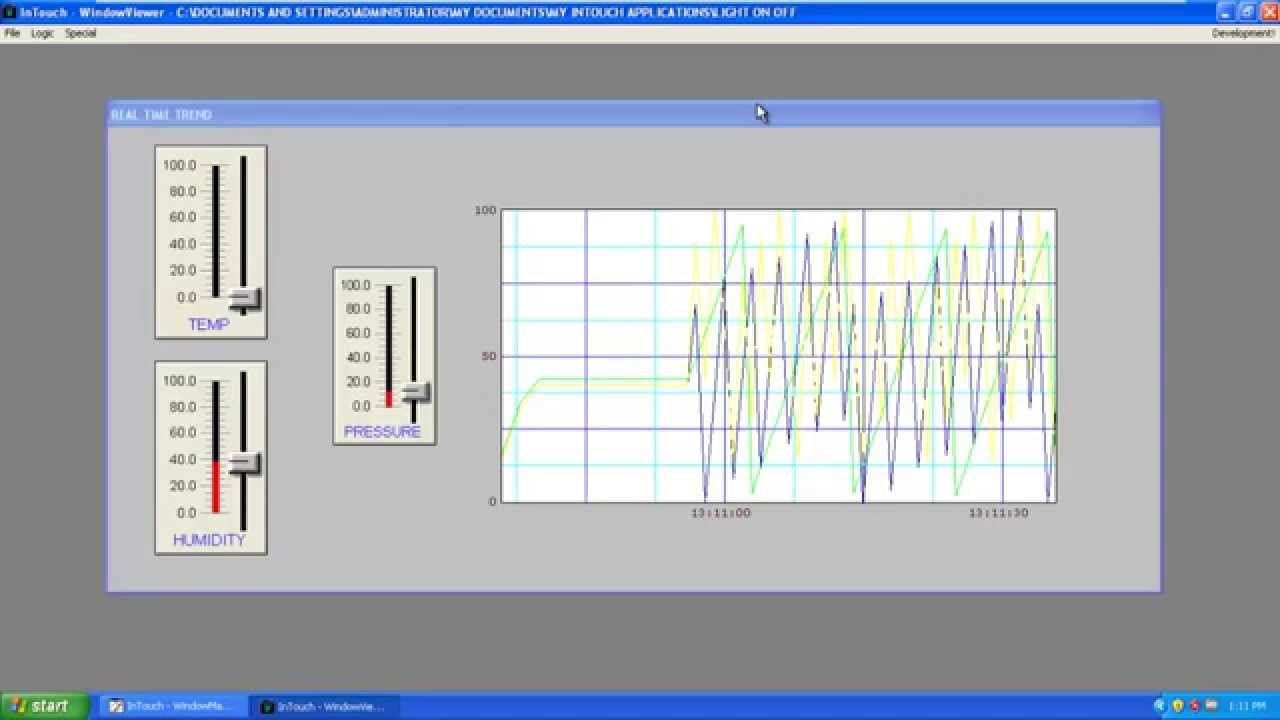Minimize the InTouch WindowViewer window
The width and height of the screenshot is (1280, 720).
[x=1227, y=12]
